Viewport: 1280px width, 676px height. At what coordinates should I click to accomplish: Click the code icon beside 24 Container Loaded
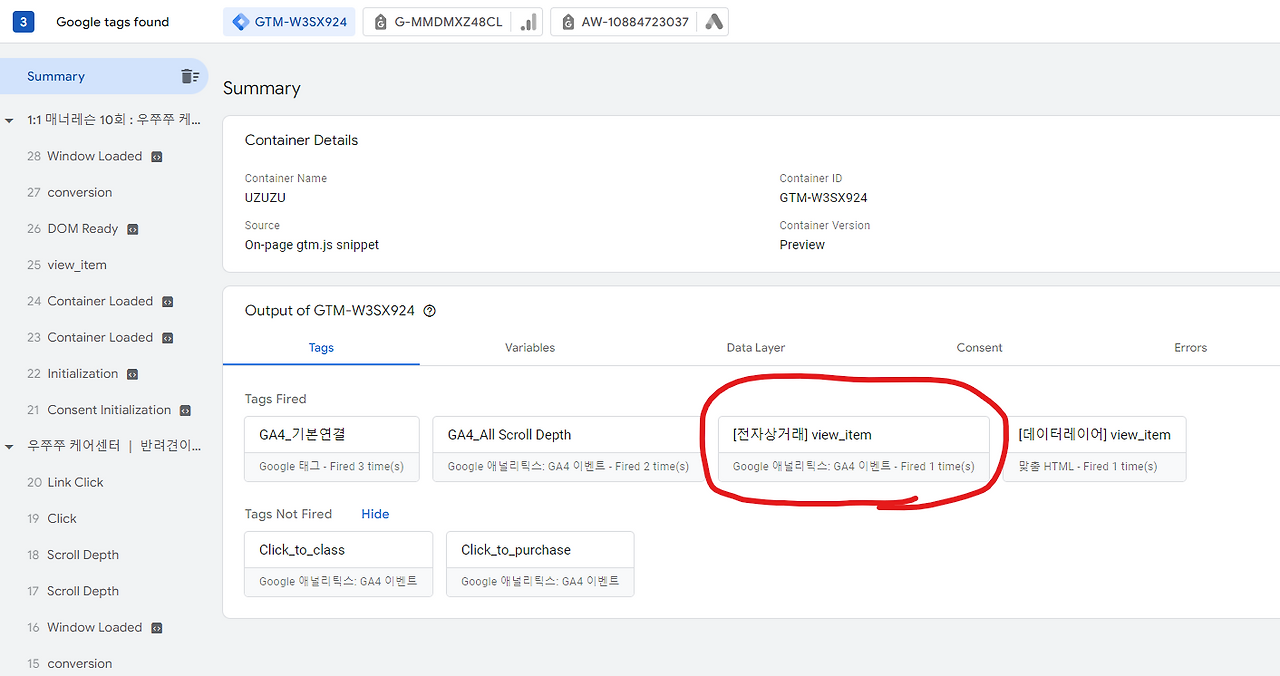coord(167,302)
